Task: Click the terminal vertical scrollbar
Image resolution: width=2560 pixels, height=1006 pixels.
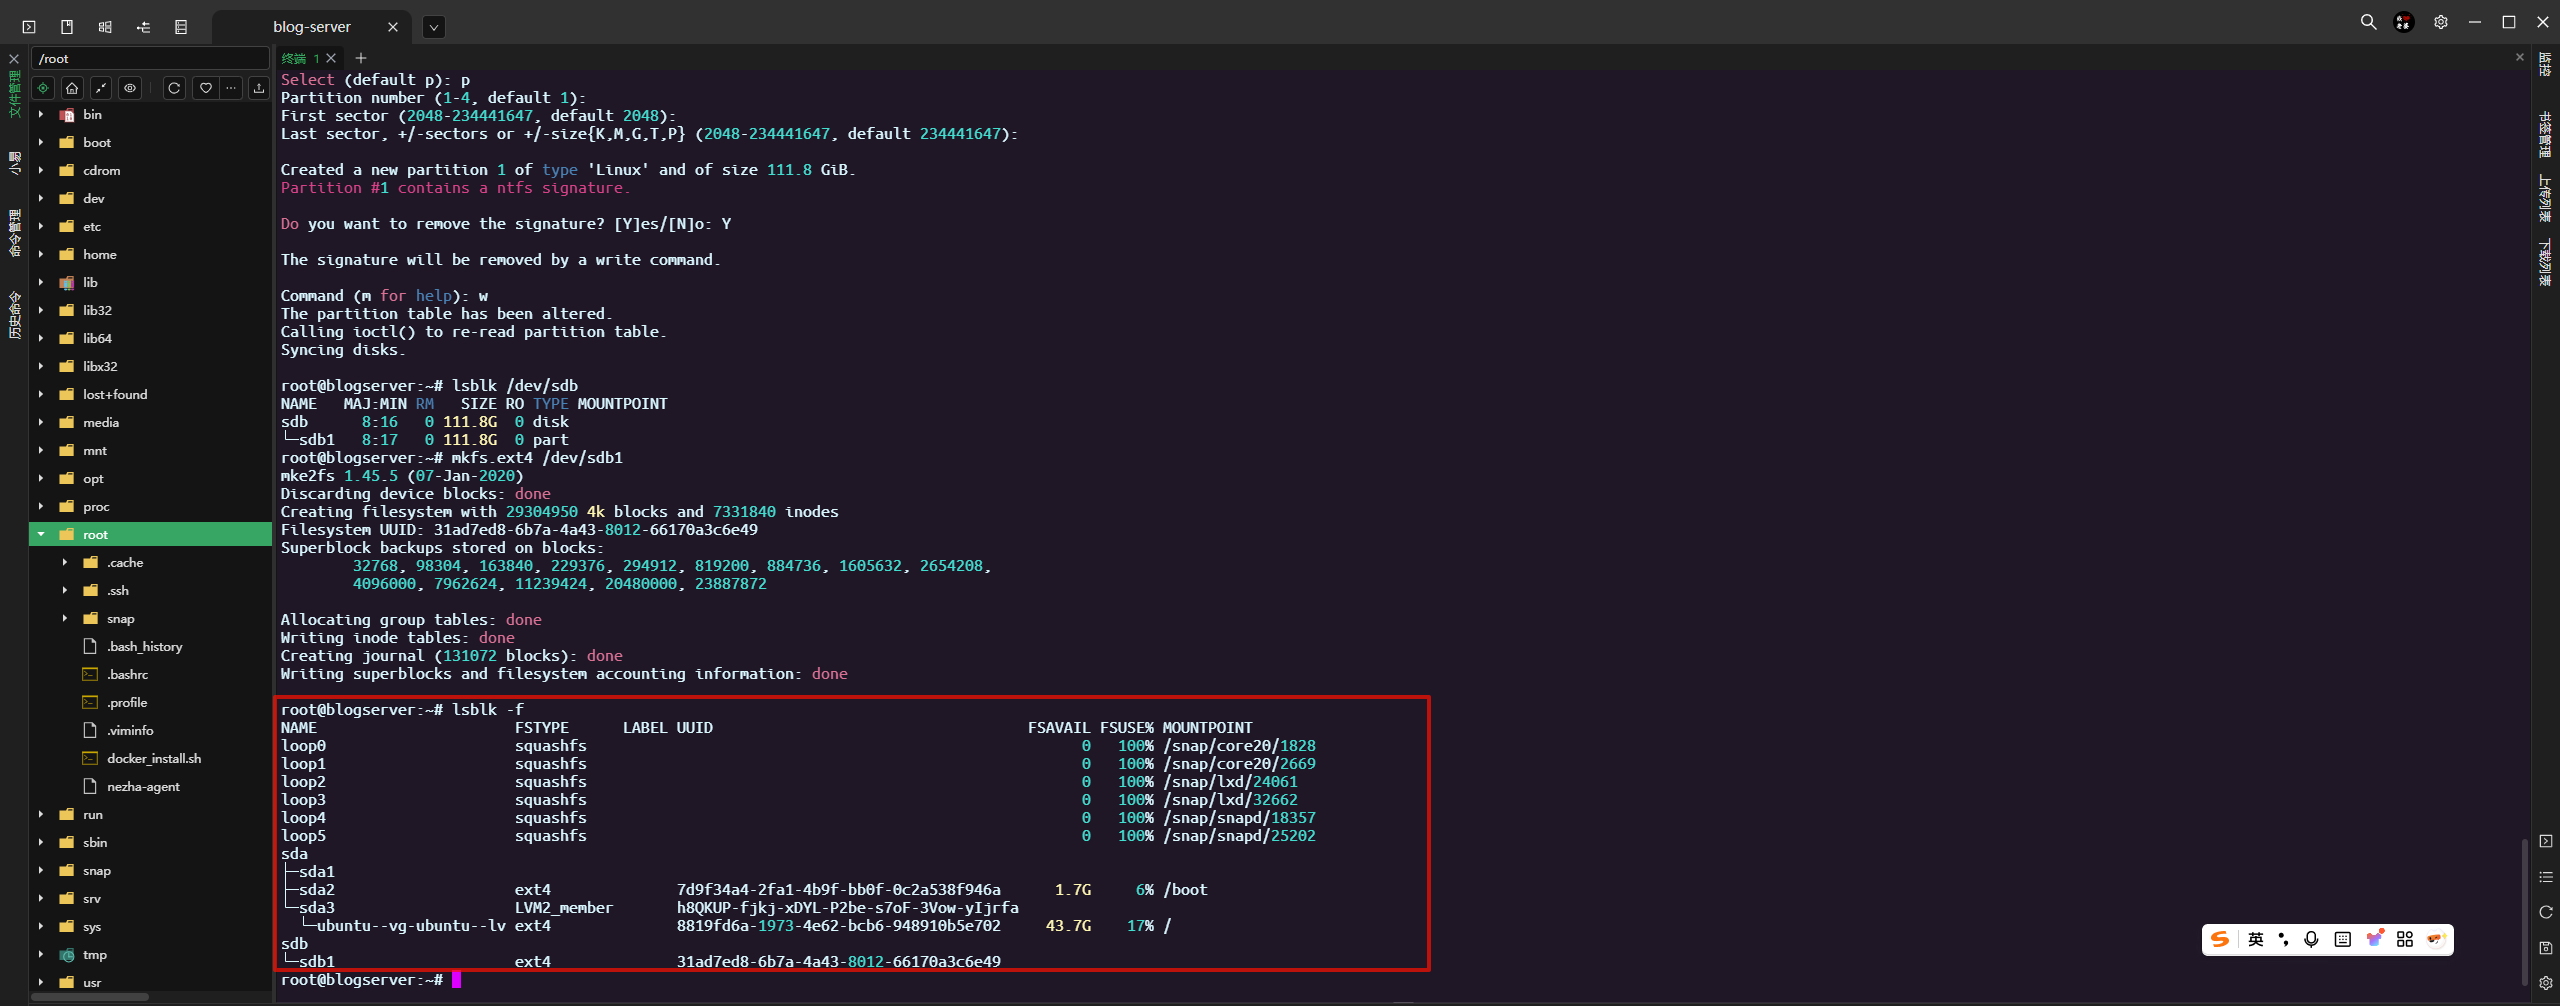Action: [2523, 910]
